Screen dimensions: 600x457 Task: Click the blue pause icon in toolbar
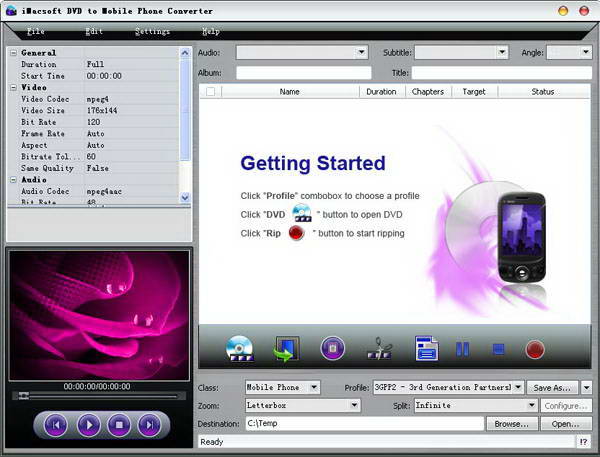click(x=463, y=349)
